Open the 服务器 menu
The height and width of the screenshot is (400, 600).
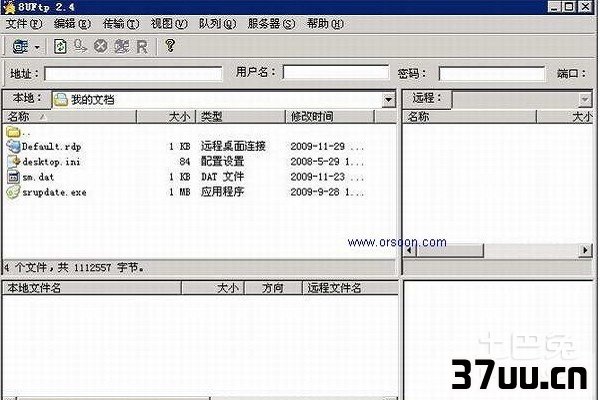[271, 24]
